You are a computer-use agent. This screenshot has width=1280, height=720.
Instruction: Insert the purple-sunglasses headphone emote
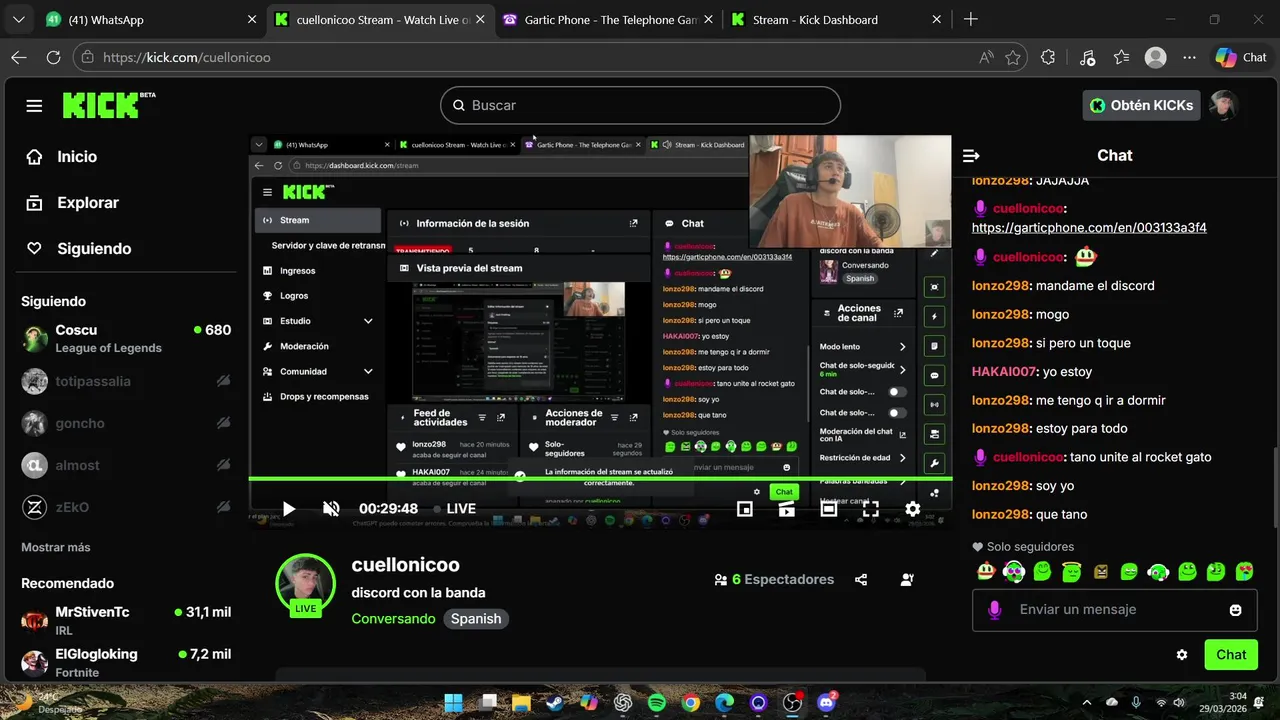click(1014, 572)
